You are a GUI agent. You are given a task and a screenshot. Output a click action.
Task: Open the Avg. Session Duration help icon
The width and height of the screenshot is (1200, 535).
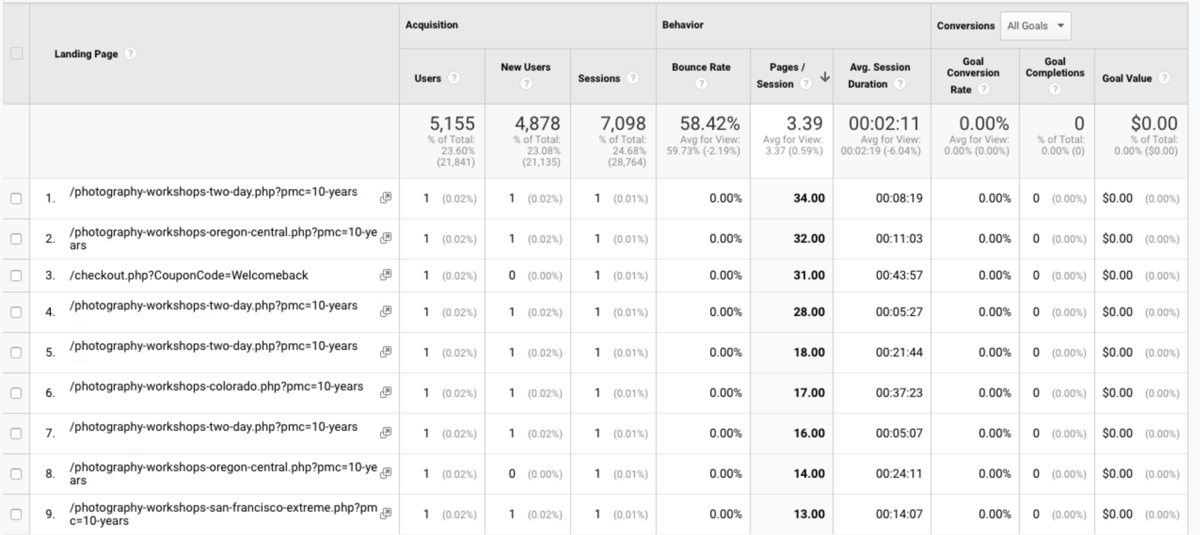pyautogui.click(x=898, y=83)
